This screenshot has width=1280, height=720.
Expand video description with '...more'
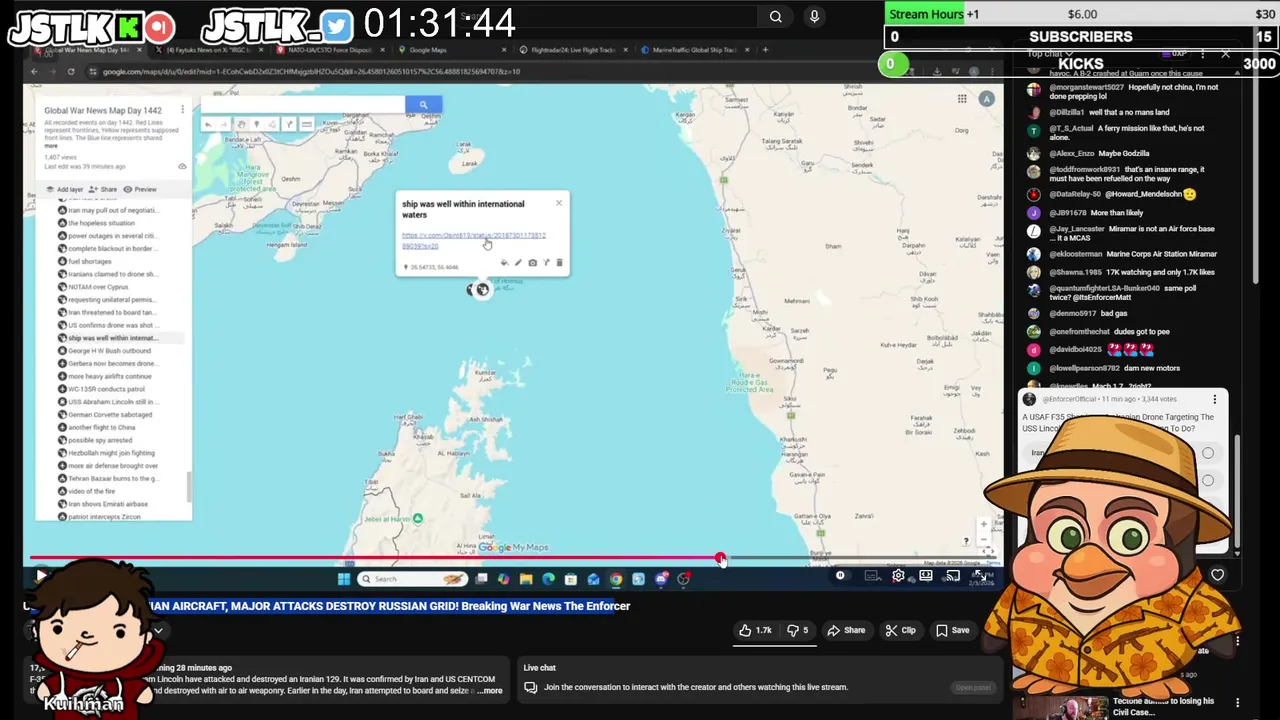(x=490, y=691)
